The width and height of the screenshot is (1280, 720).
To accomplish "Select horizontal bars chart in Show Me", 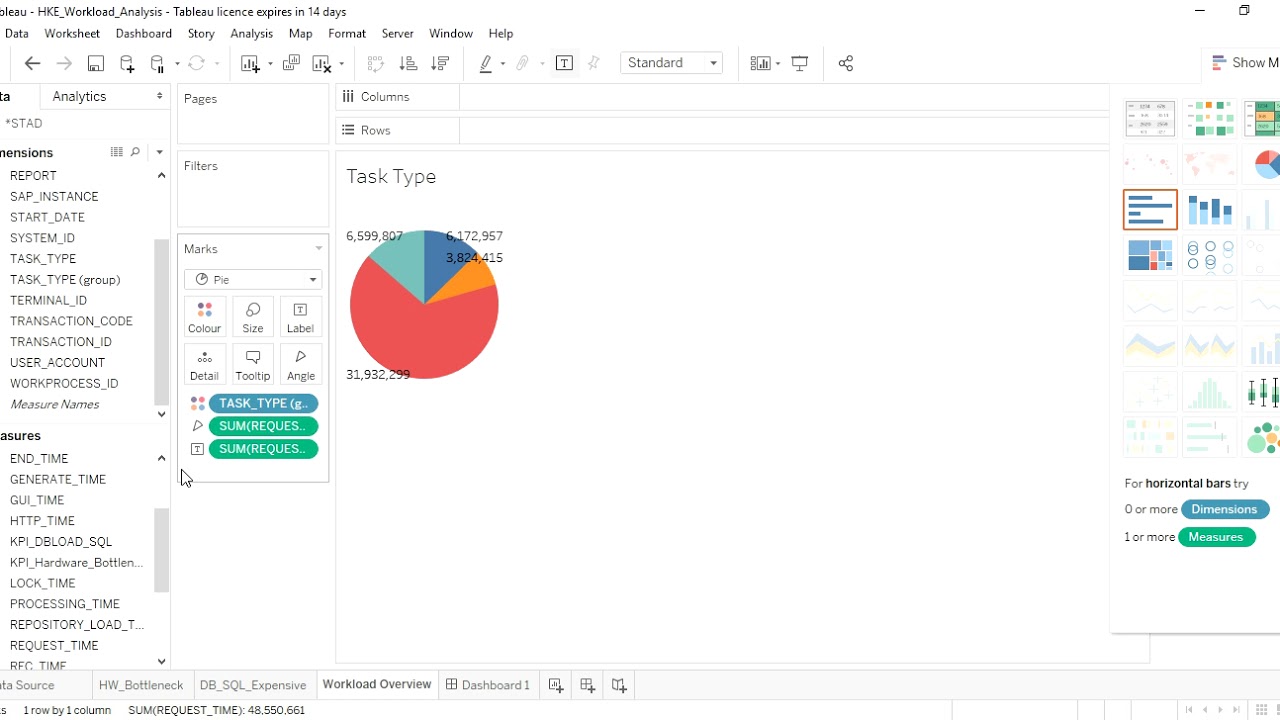I will click(x=1150, y=210).
